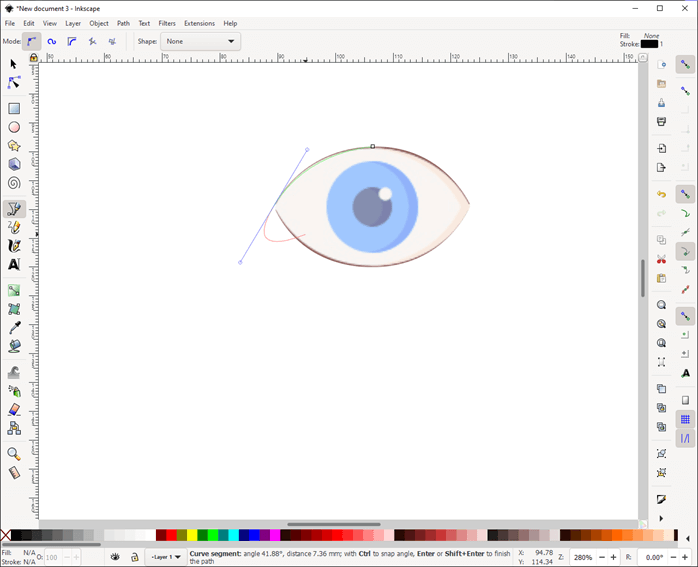
Task: Click the zoom percentage field
Action: click(582, 557)
